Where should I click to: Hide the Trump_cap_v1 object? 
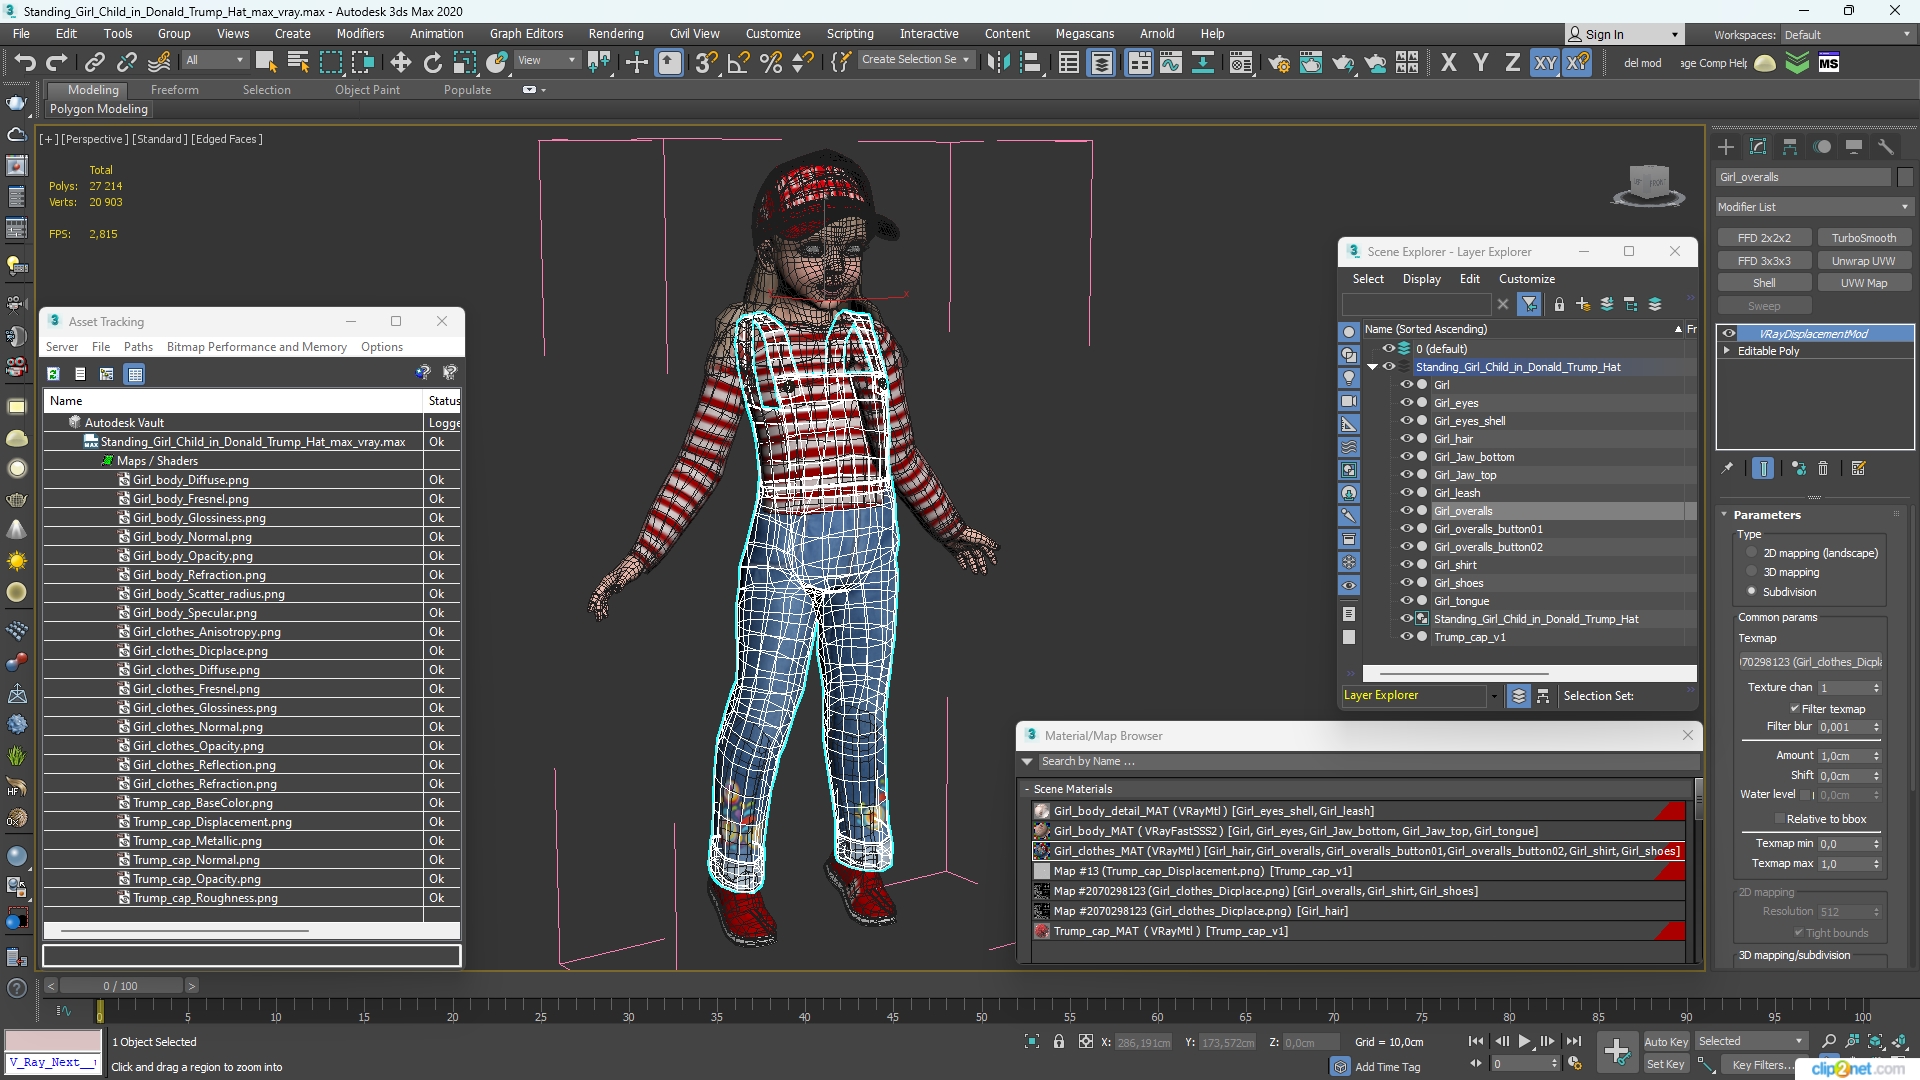coord(1406,637)
